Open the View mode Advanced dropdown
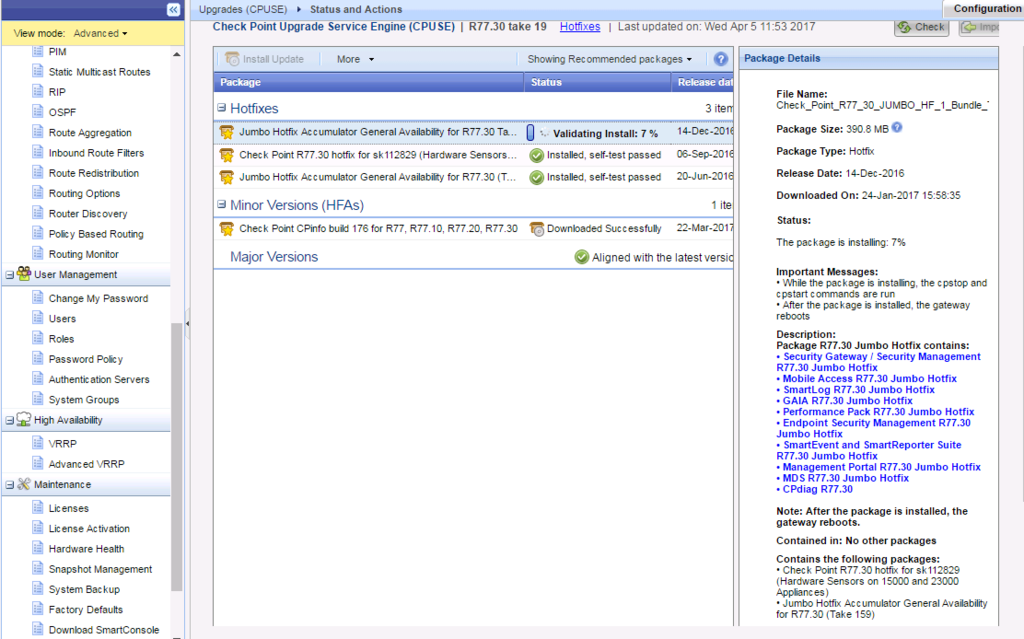The image size is (1024, 639). click(100, 33)
